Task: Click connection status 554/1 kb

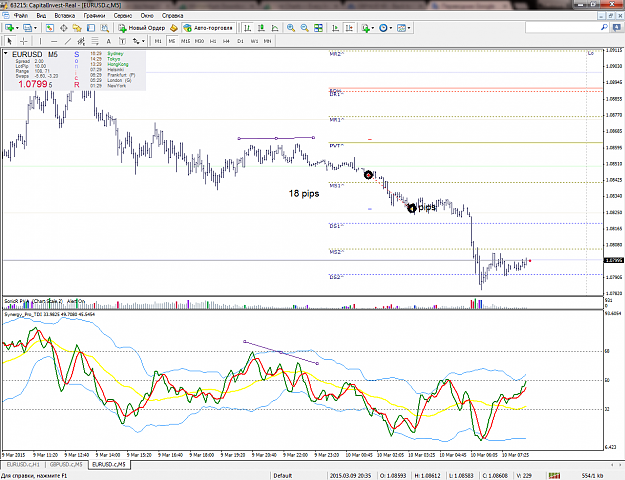Action: [593, 476]
